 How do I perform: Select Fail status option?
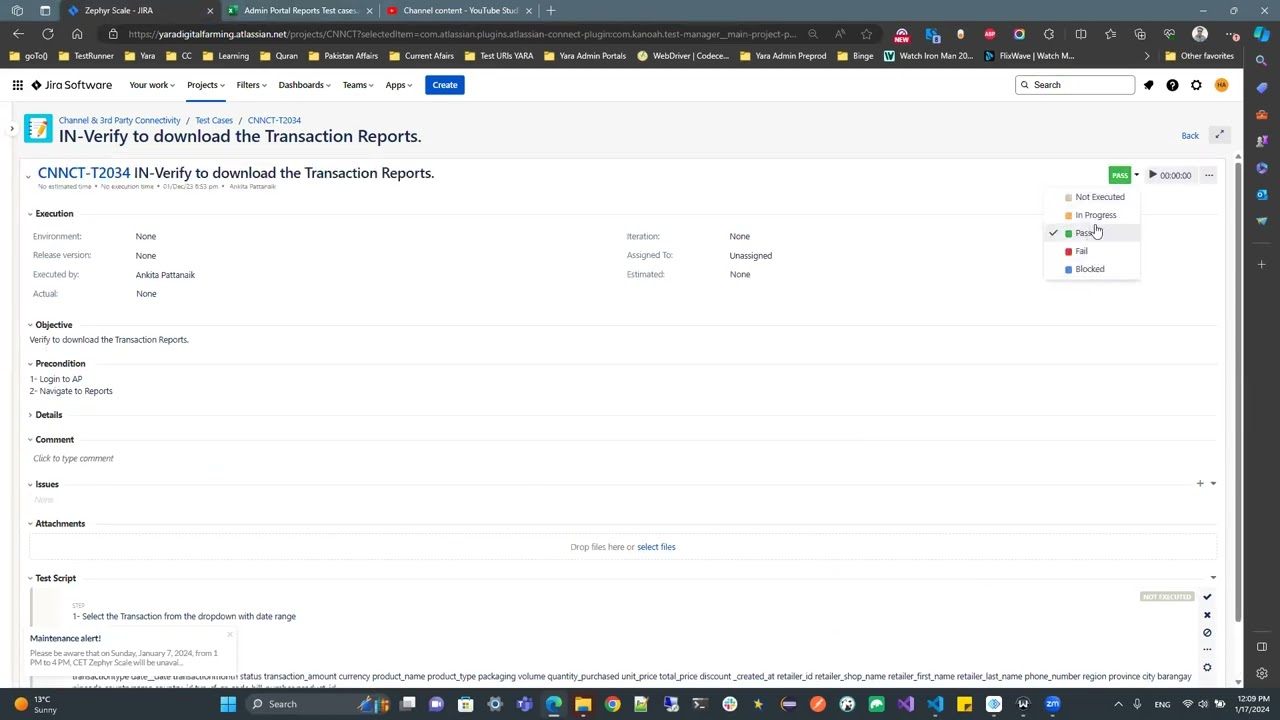[x=1092, y=251]
